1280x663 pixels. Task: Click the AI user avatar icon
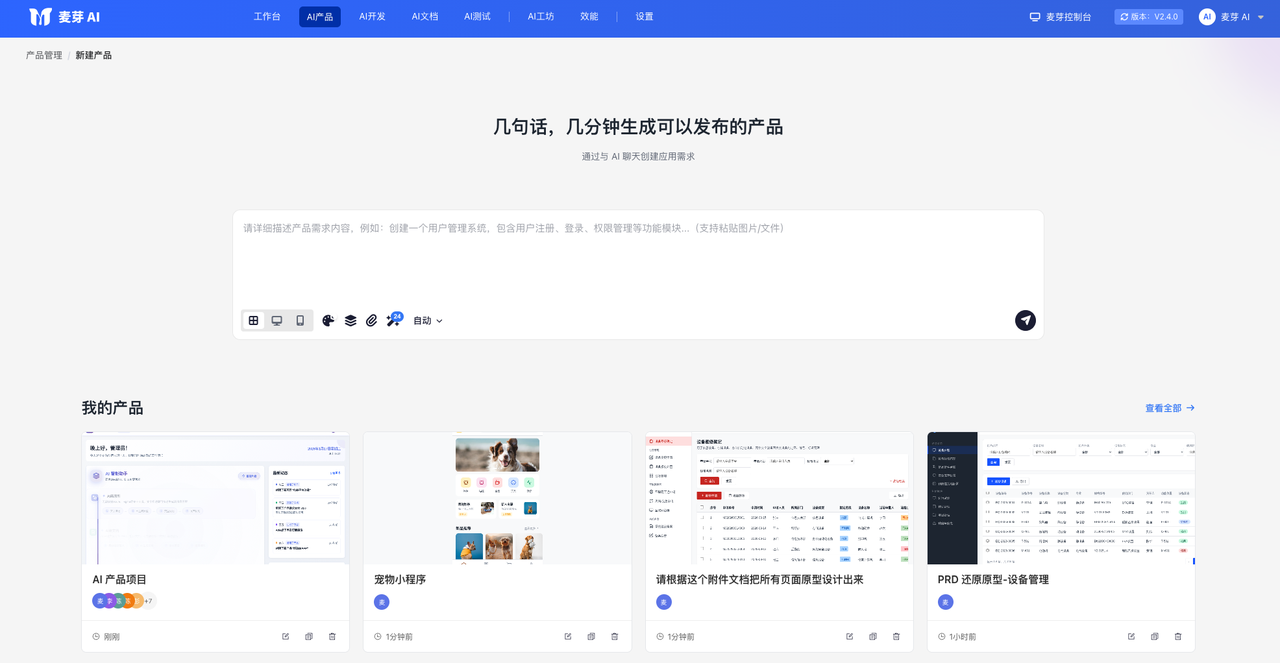click(x=1207, y=17)
